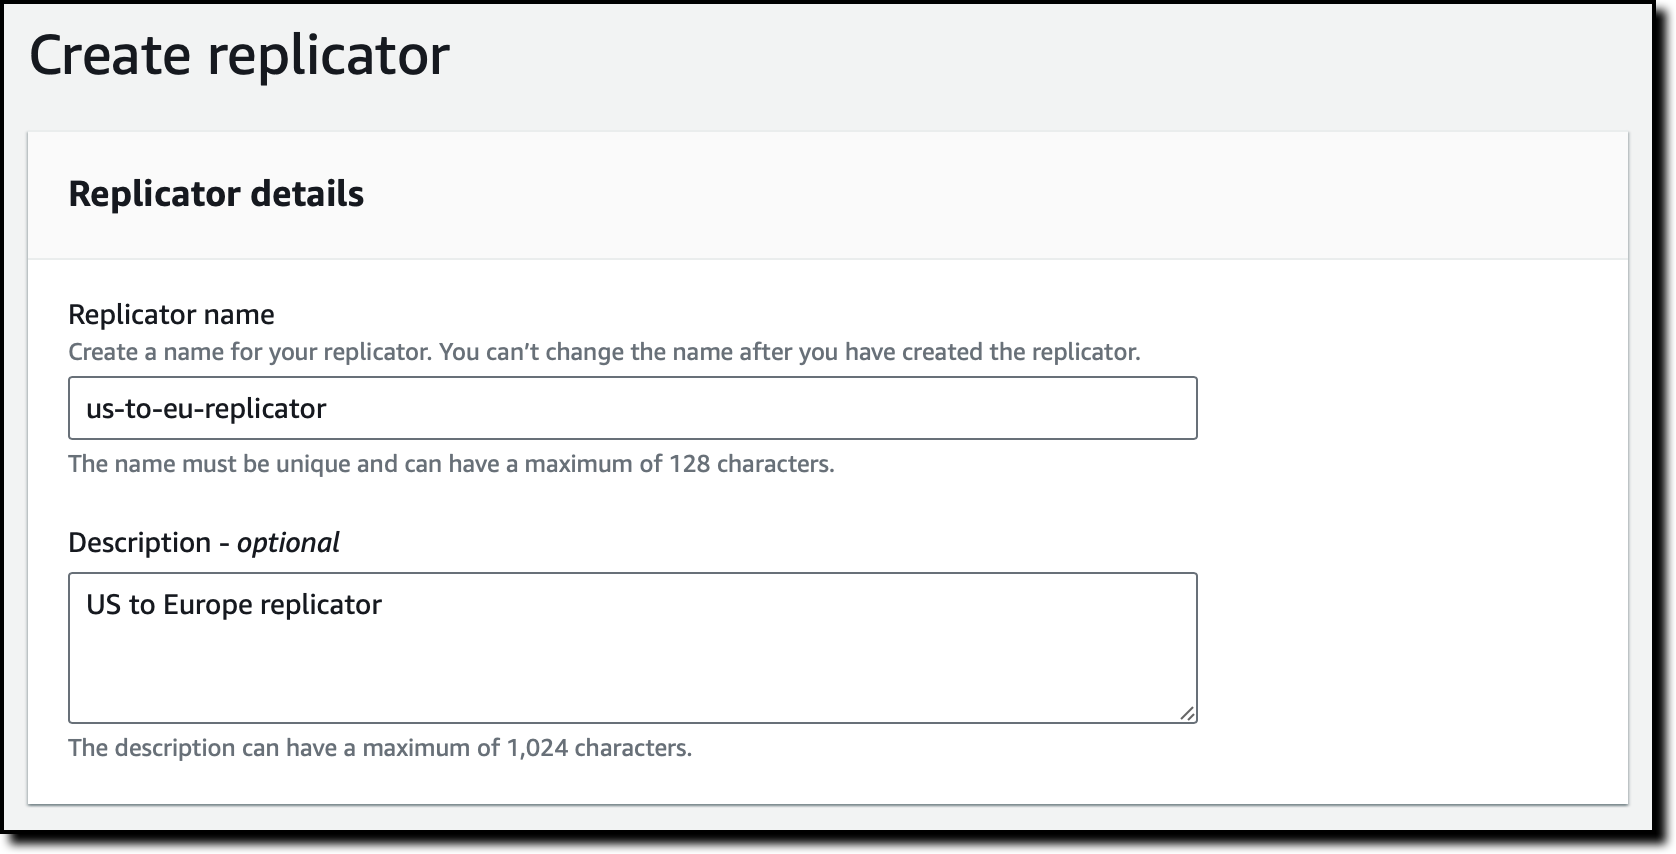Click the "us" prefix in replicator name
The height and width of the screenshot is (854, 1676).
point(98,408)
